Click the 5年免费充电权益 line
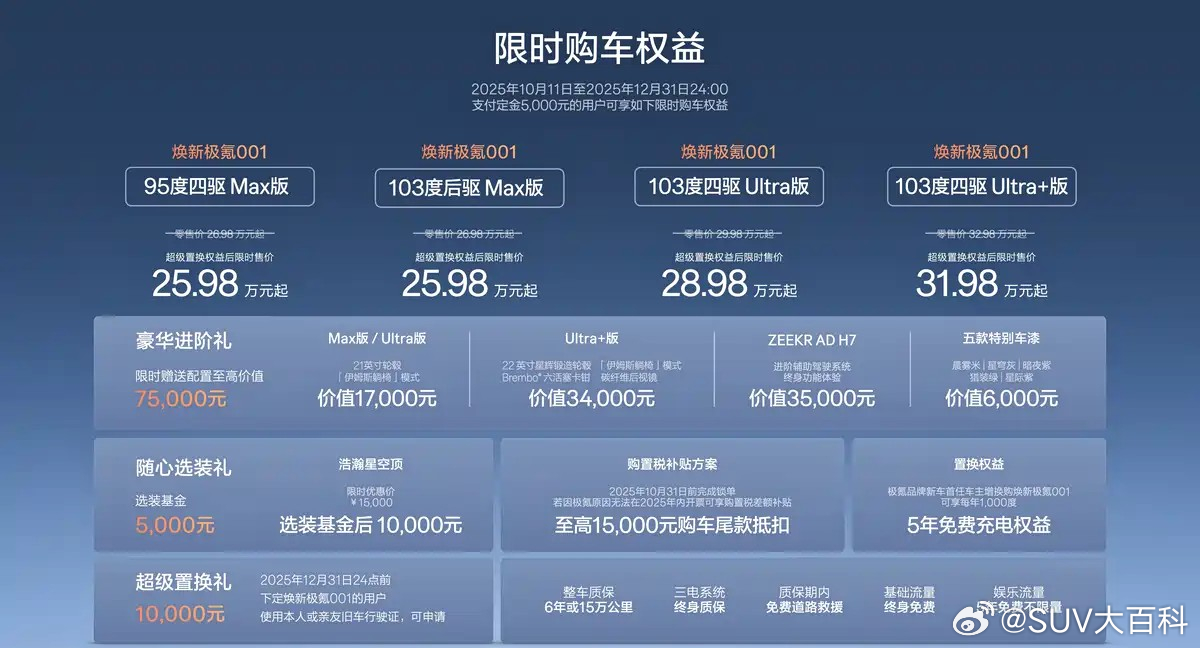Image resolution: width=1200 pixels, height=648 pixels. (979, 525)
